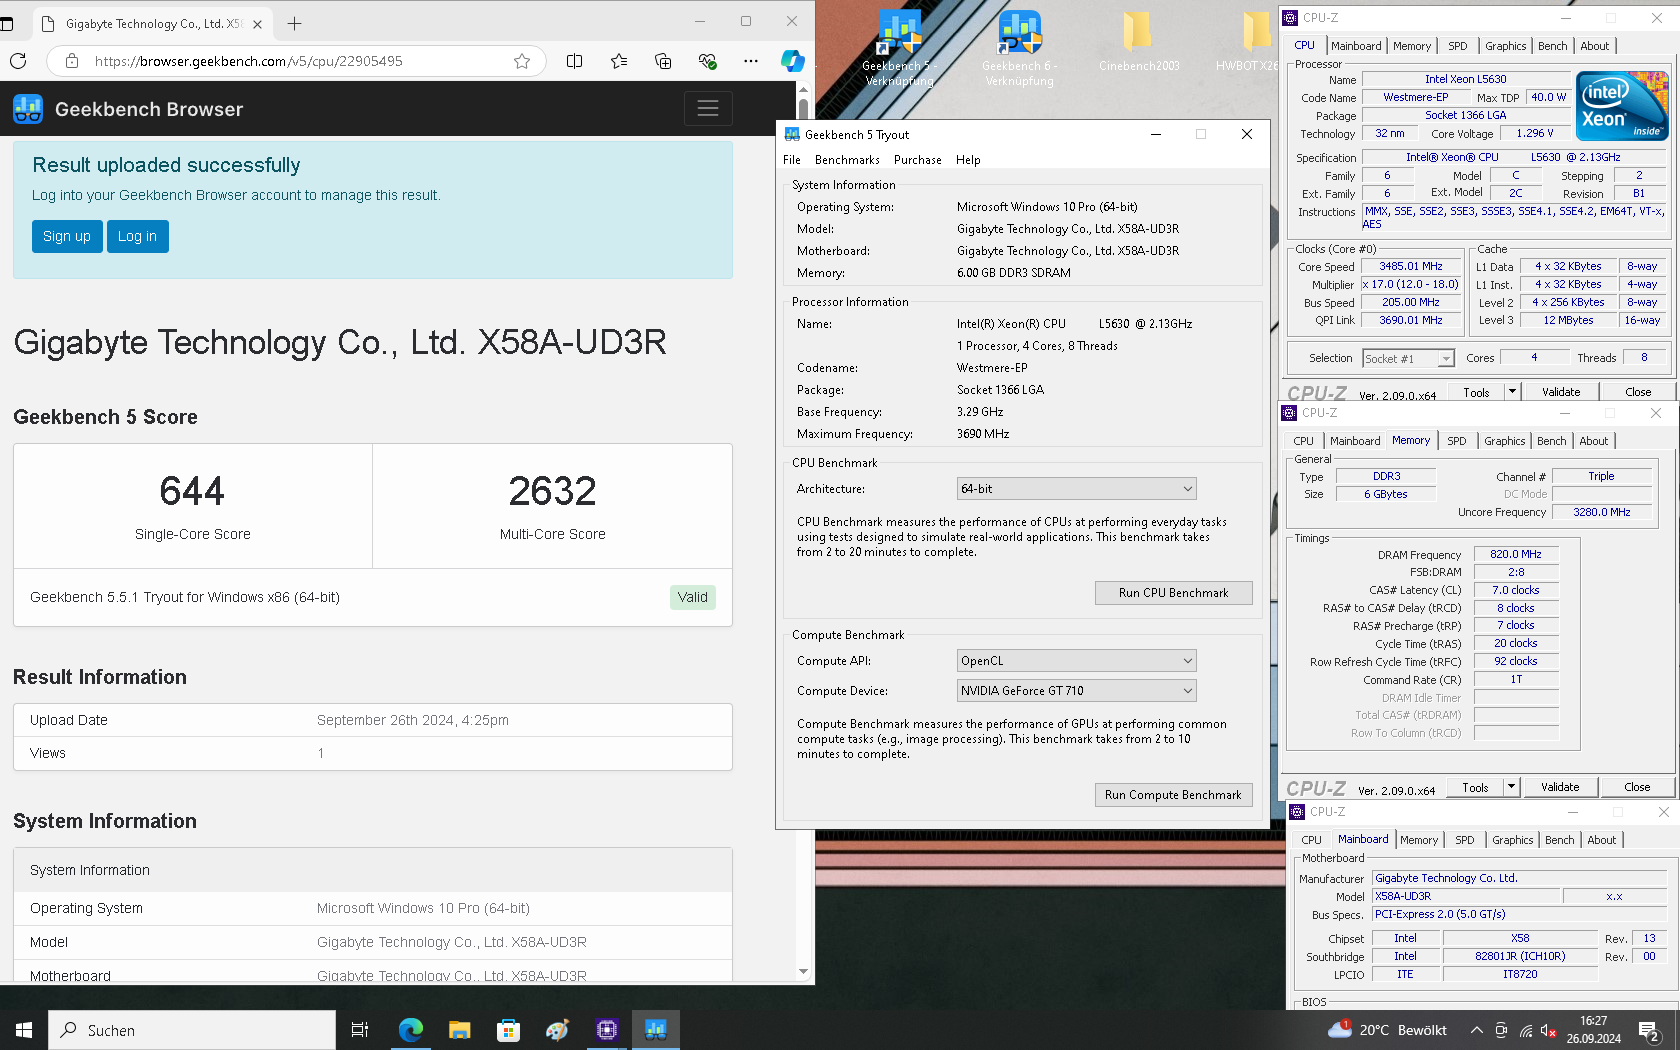Screen dimensions: 1680x1050
Task: Click muted volume tray icon
Action: 1548,1030
